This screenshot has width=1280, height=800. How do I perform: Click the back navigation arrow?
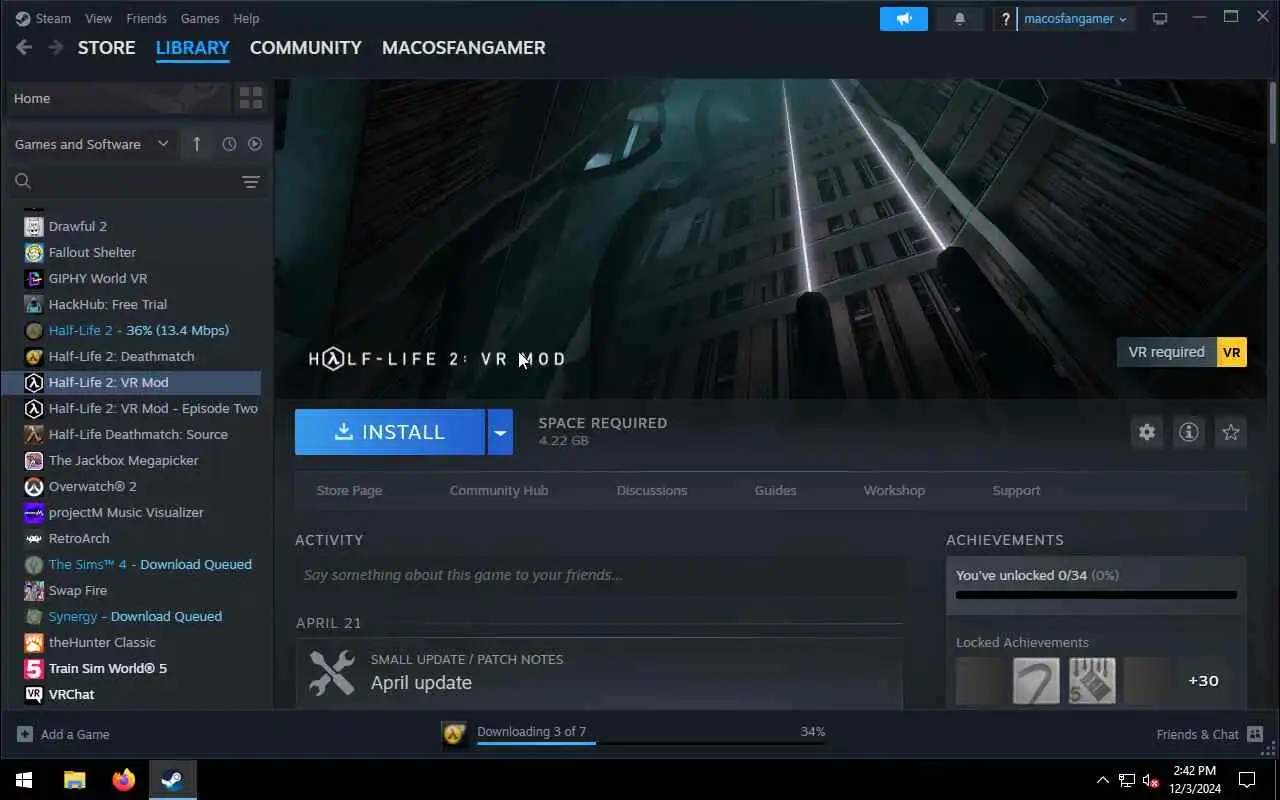pos(24,47)
